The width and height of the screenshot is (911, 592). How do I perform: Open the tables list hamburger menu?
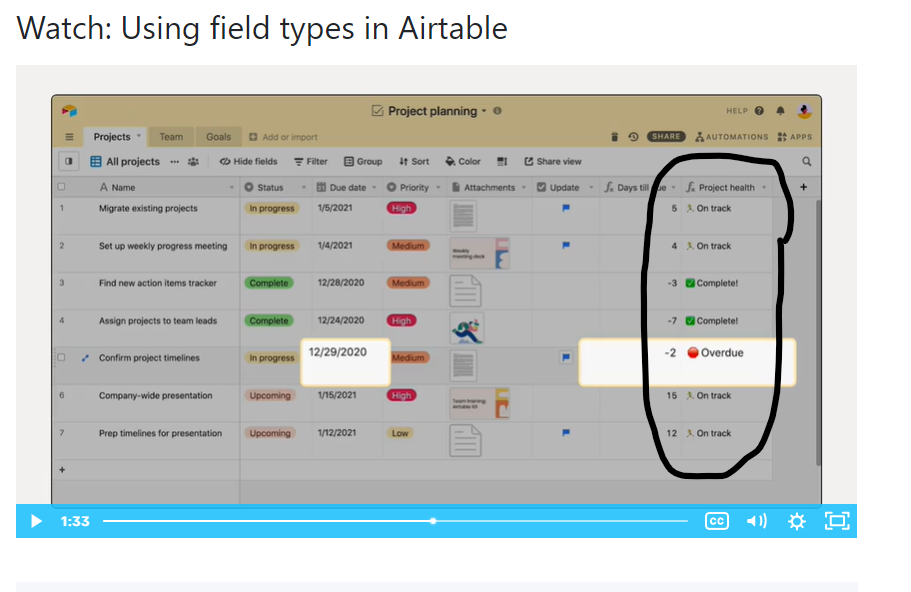tap(69, 137)
